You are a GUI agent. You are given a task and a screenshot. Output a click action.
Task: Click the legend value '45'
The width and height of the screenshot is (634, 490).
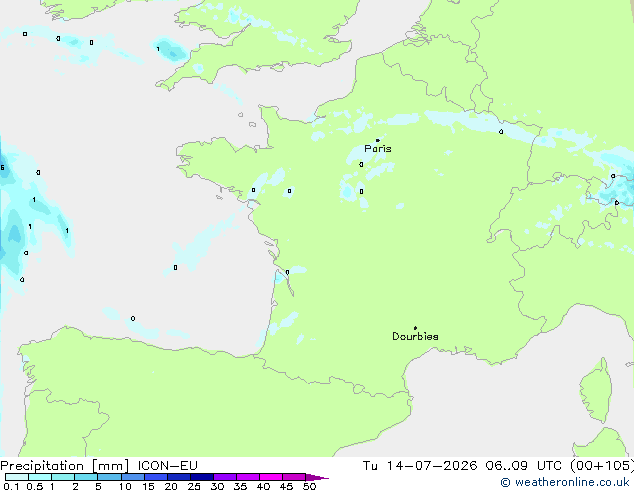[x=286, y=486]
